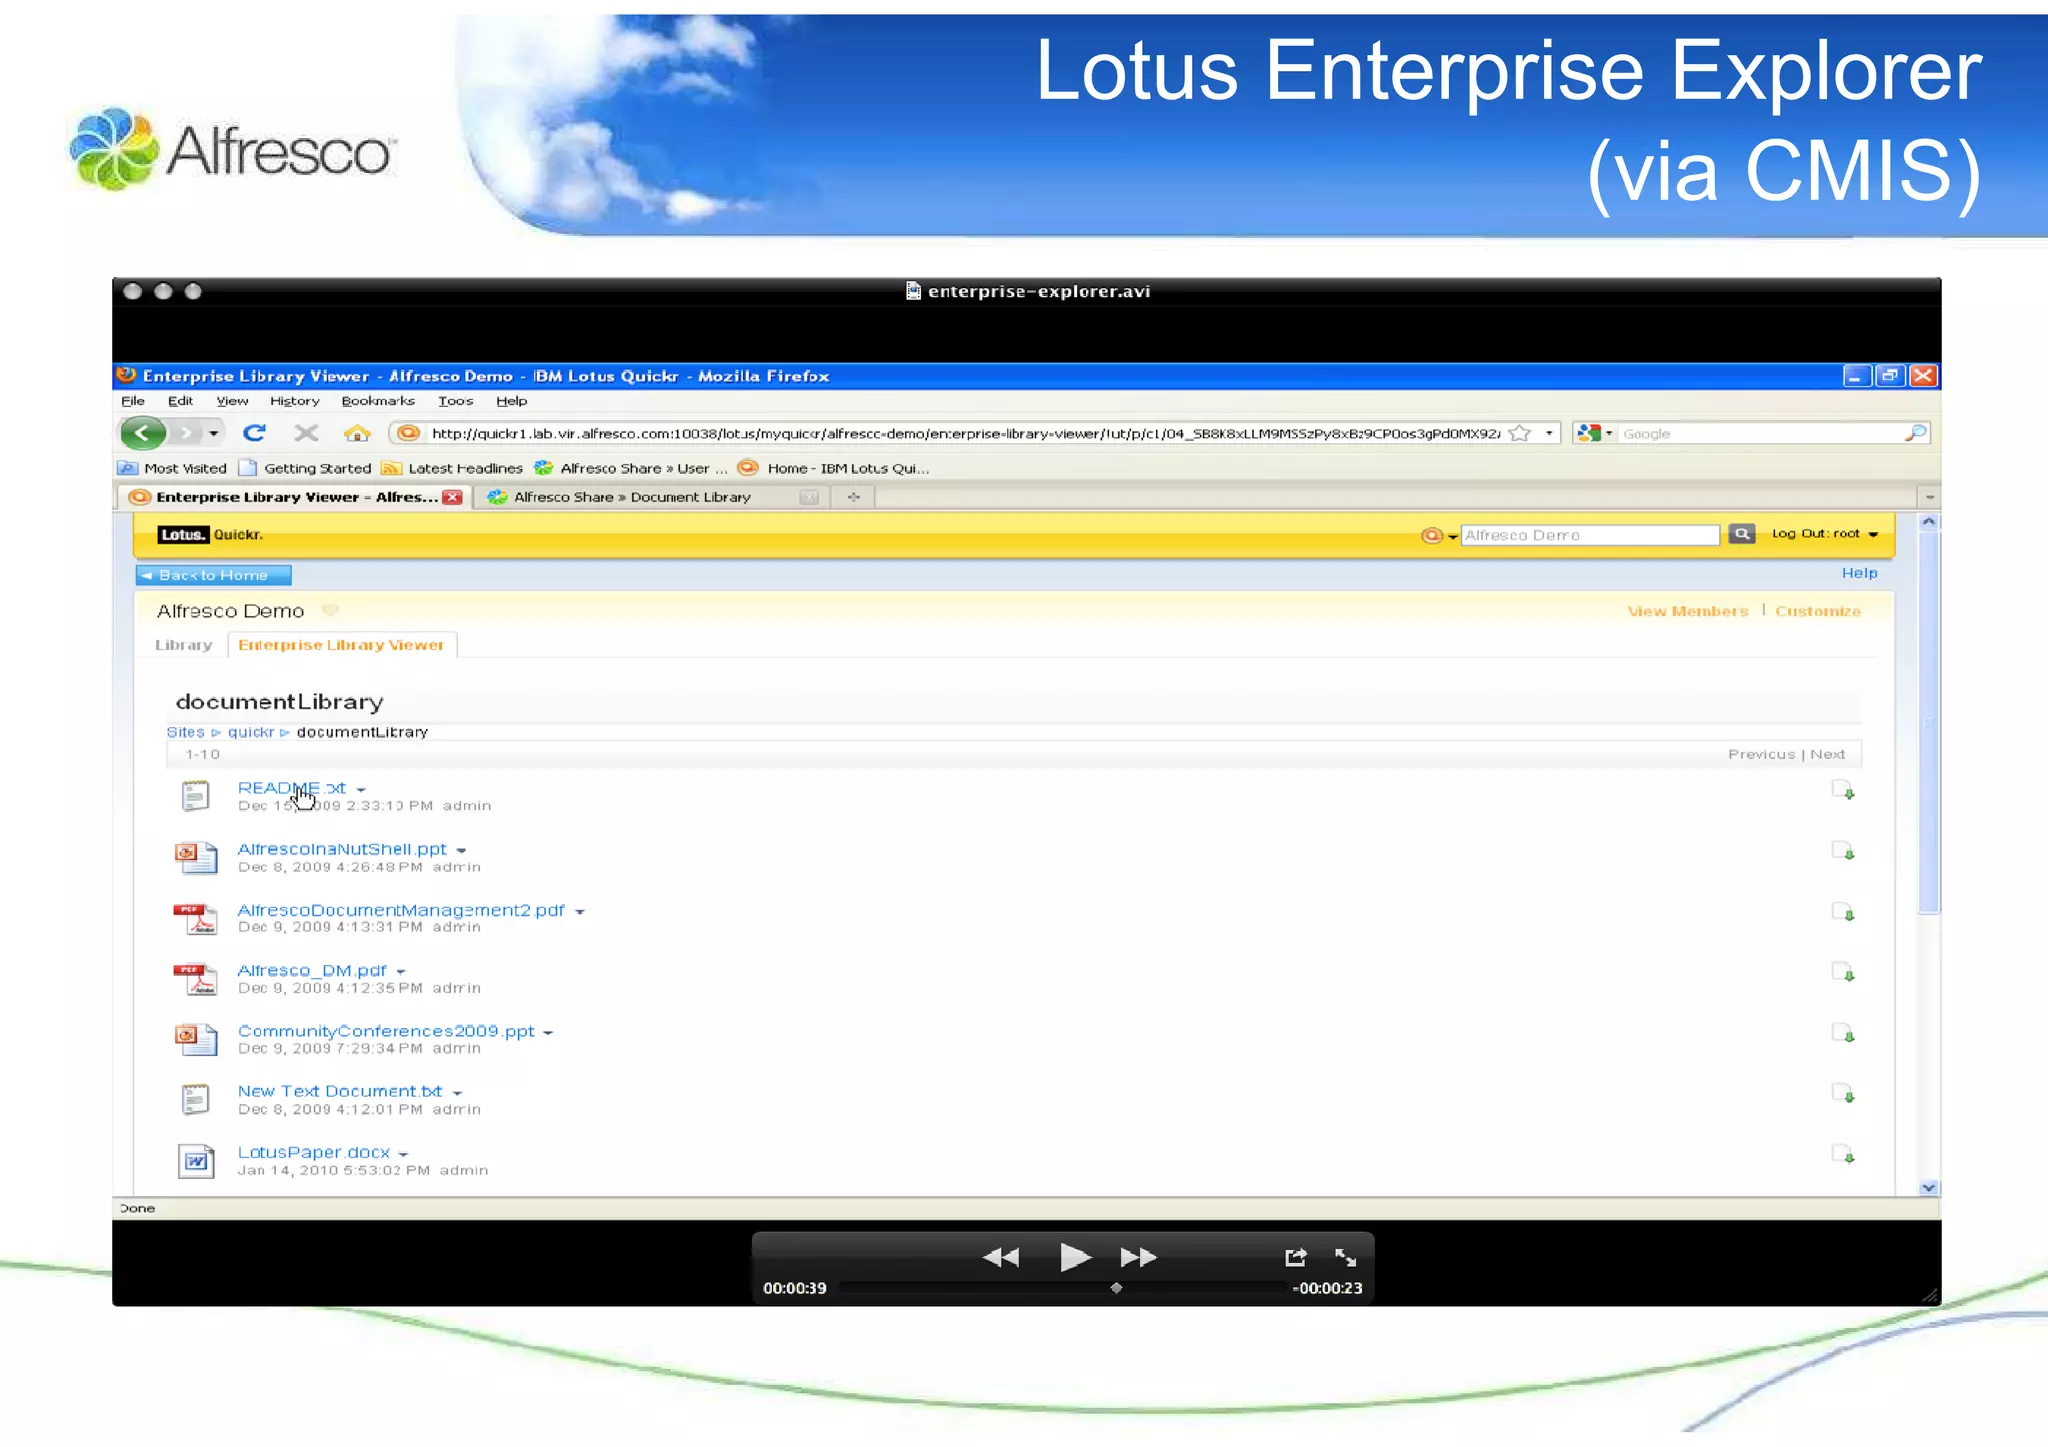This screenshot has height=1447, width=2048.
Task: Expand the LotusPaper.docx actions dropdown
Action: click(403, 1154)
